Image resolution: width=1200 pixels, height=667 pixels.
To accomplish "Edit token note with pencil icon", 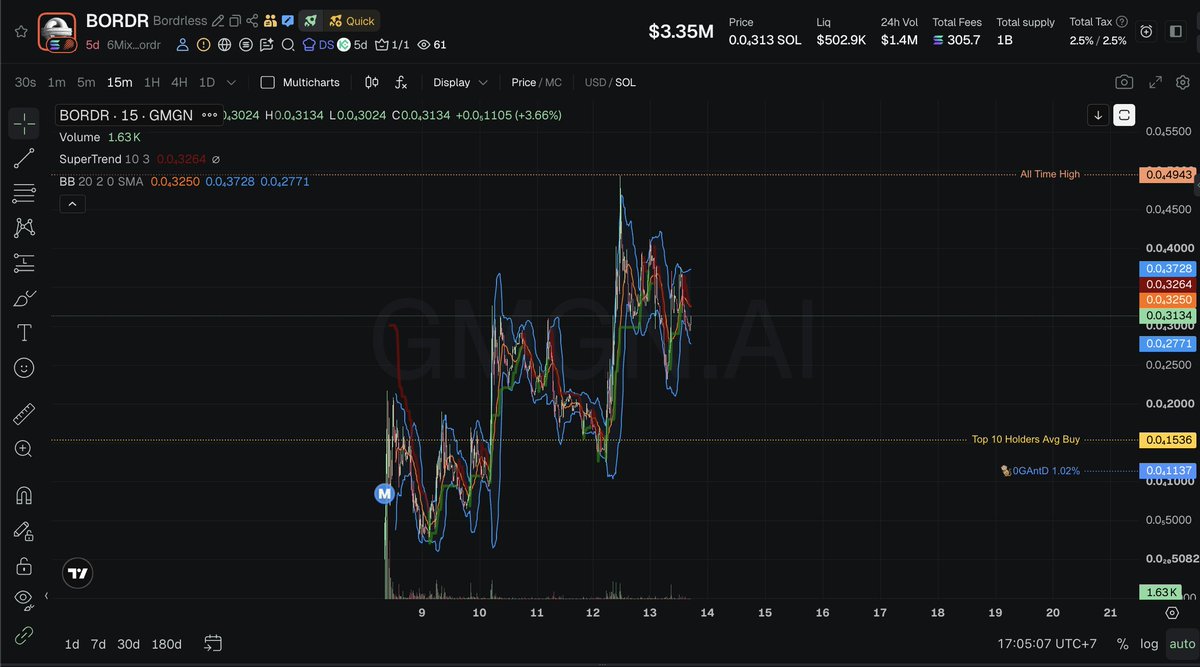I will pyautogui.click(x=218, y=21).
